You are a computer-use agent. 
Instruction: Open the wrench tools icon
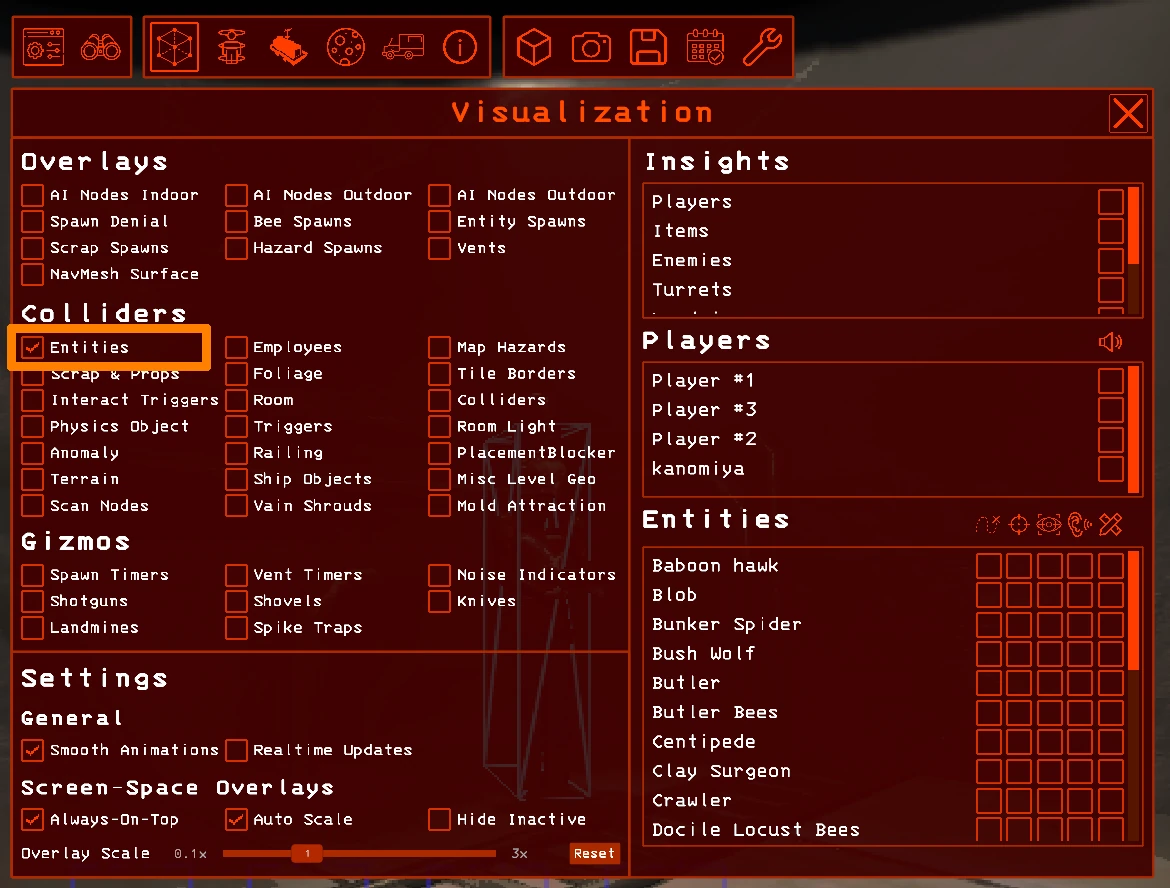pyautogui.click(x=762, y=47)
